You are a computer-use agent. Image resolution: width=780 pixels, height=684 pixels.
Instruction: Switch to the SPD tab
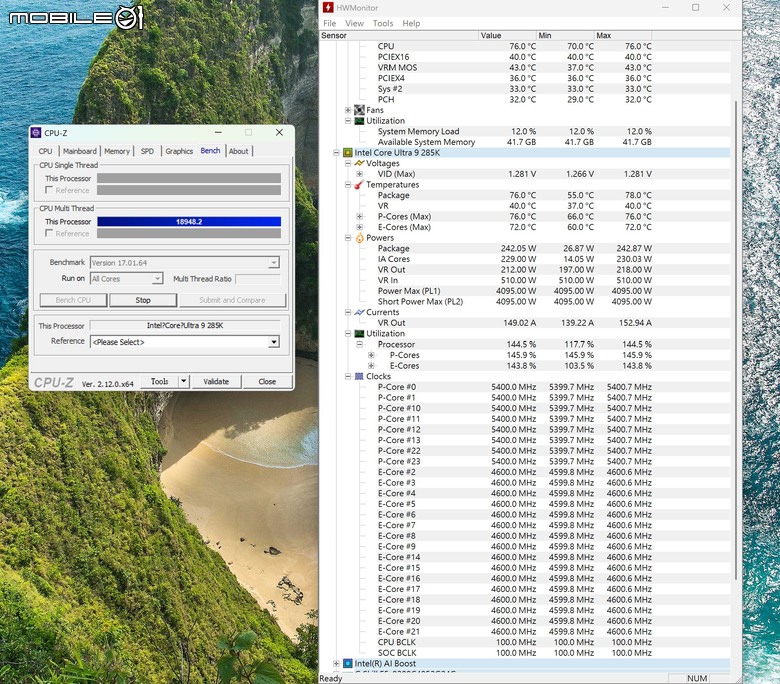tap(147, 151)
